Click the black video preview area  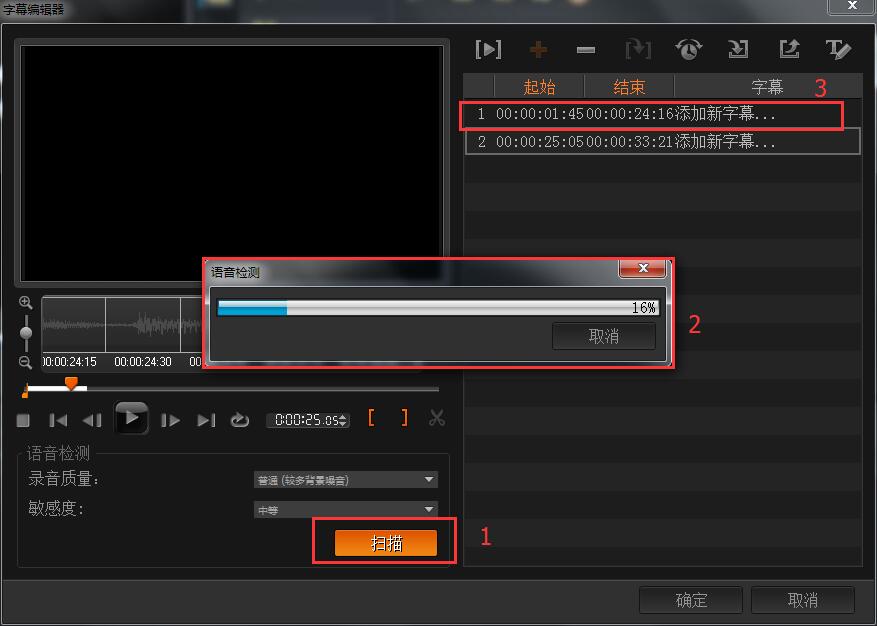(x=232, y=162)
